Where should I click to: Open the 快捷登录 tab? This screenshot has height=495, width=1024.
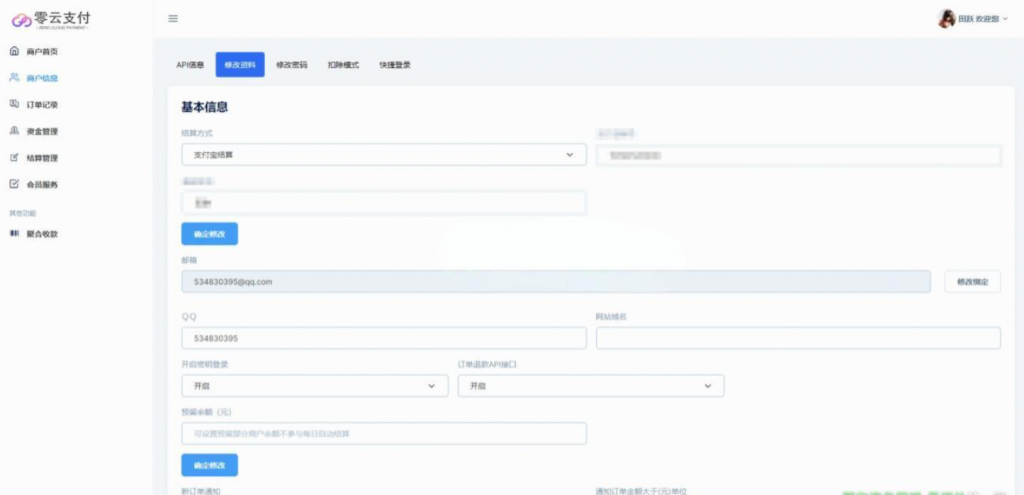[394, 65]
